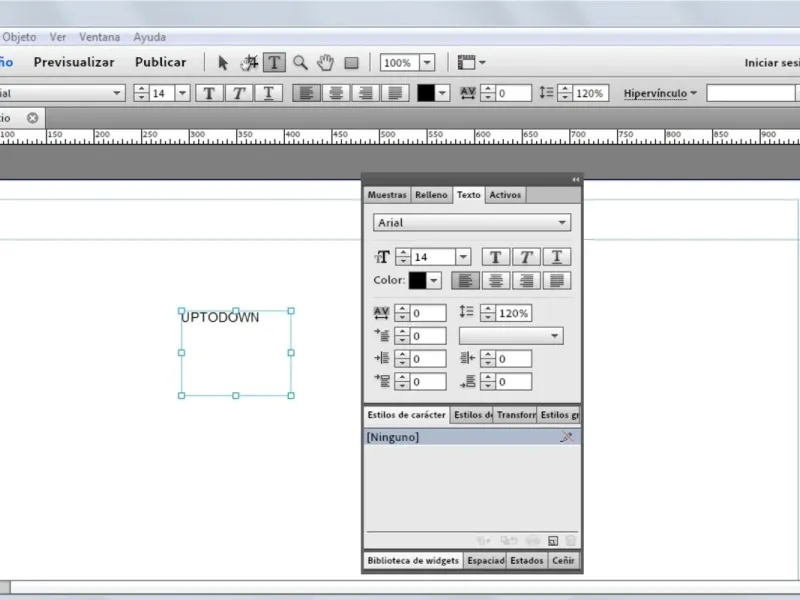The height and width of the screenshot is (600, 800).
Task: Close the document tab with the X
Action: pos(33,118)
